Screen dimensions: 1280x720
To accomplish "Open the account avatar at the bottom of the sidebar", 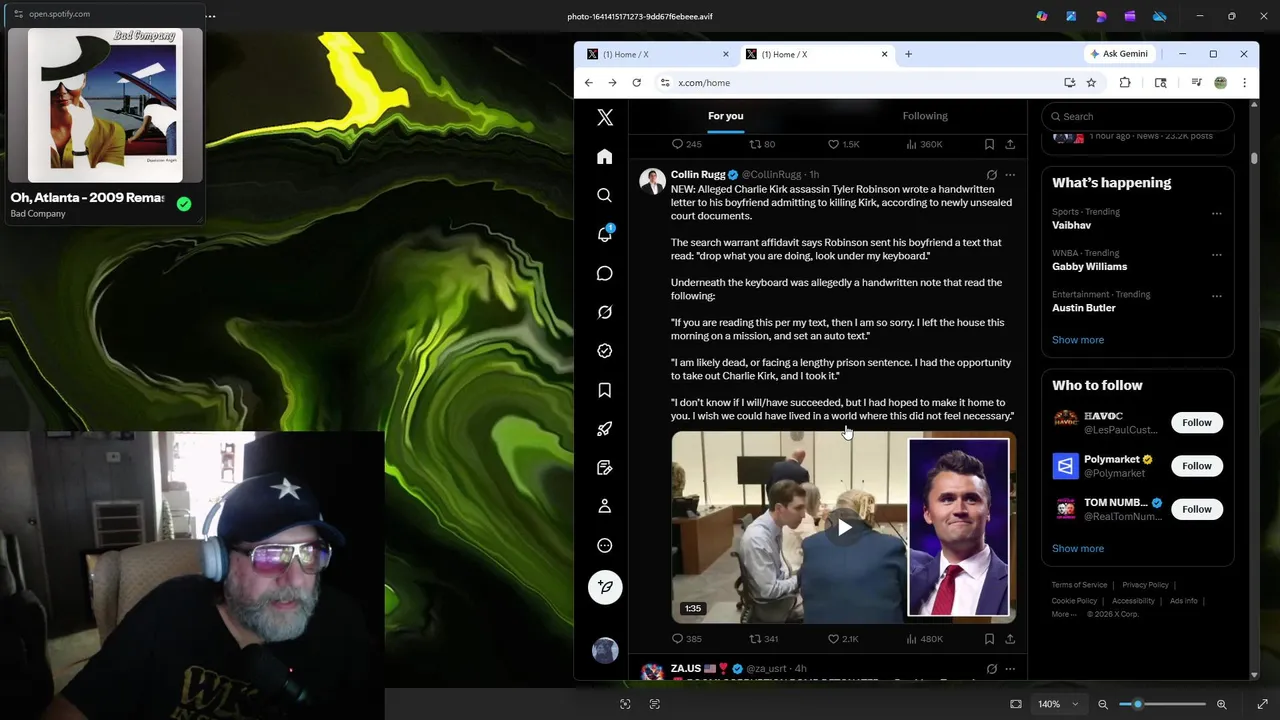I will [605, 651].
